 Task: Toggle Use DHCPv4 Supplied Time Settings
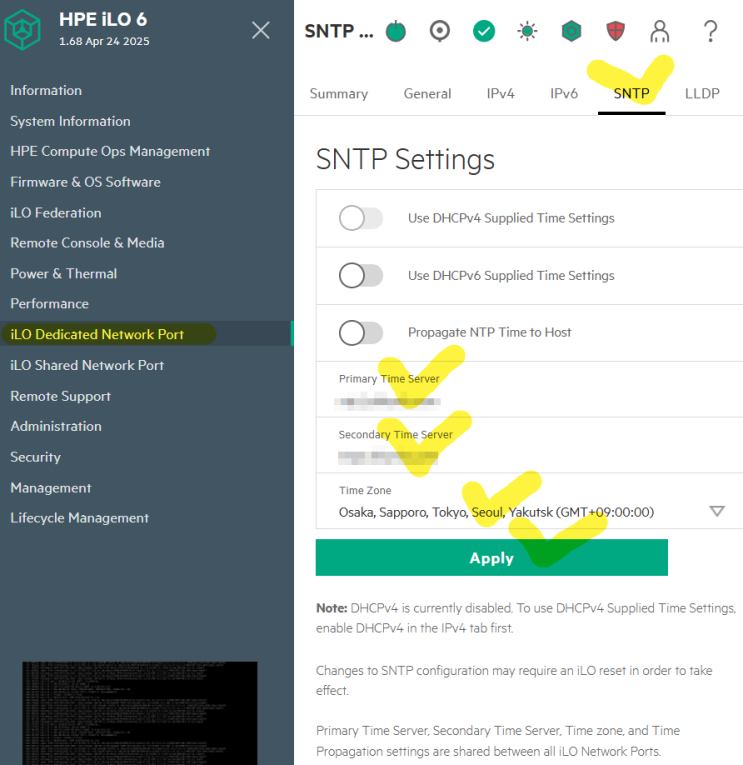click(x=361, y=218)
